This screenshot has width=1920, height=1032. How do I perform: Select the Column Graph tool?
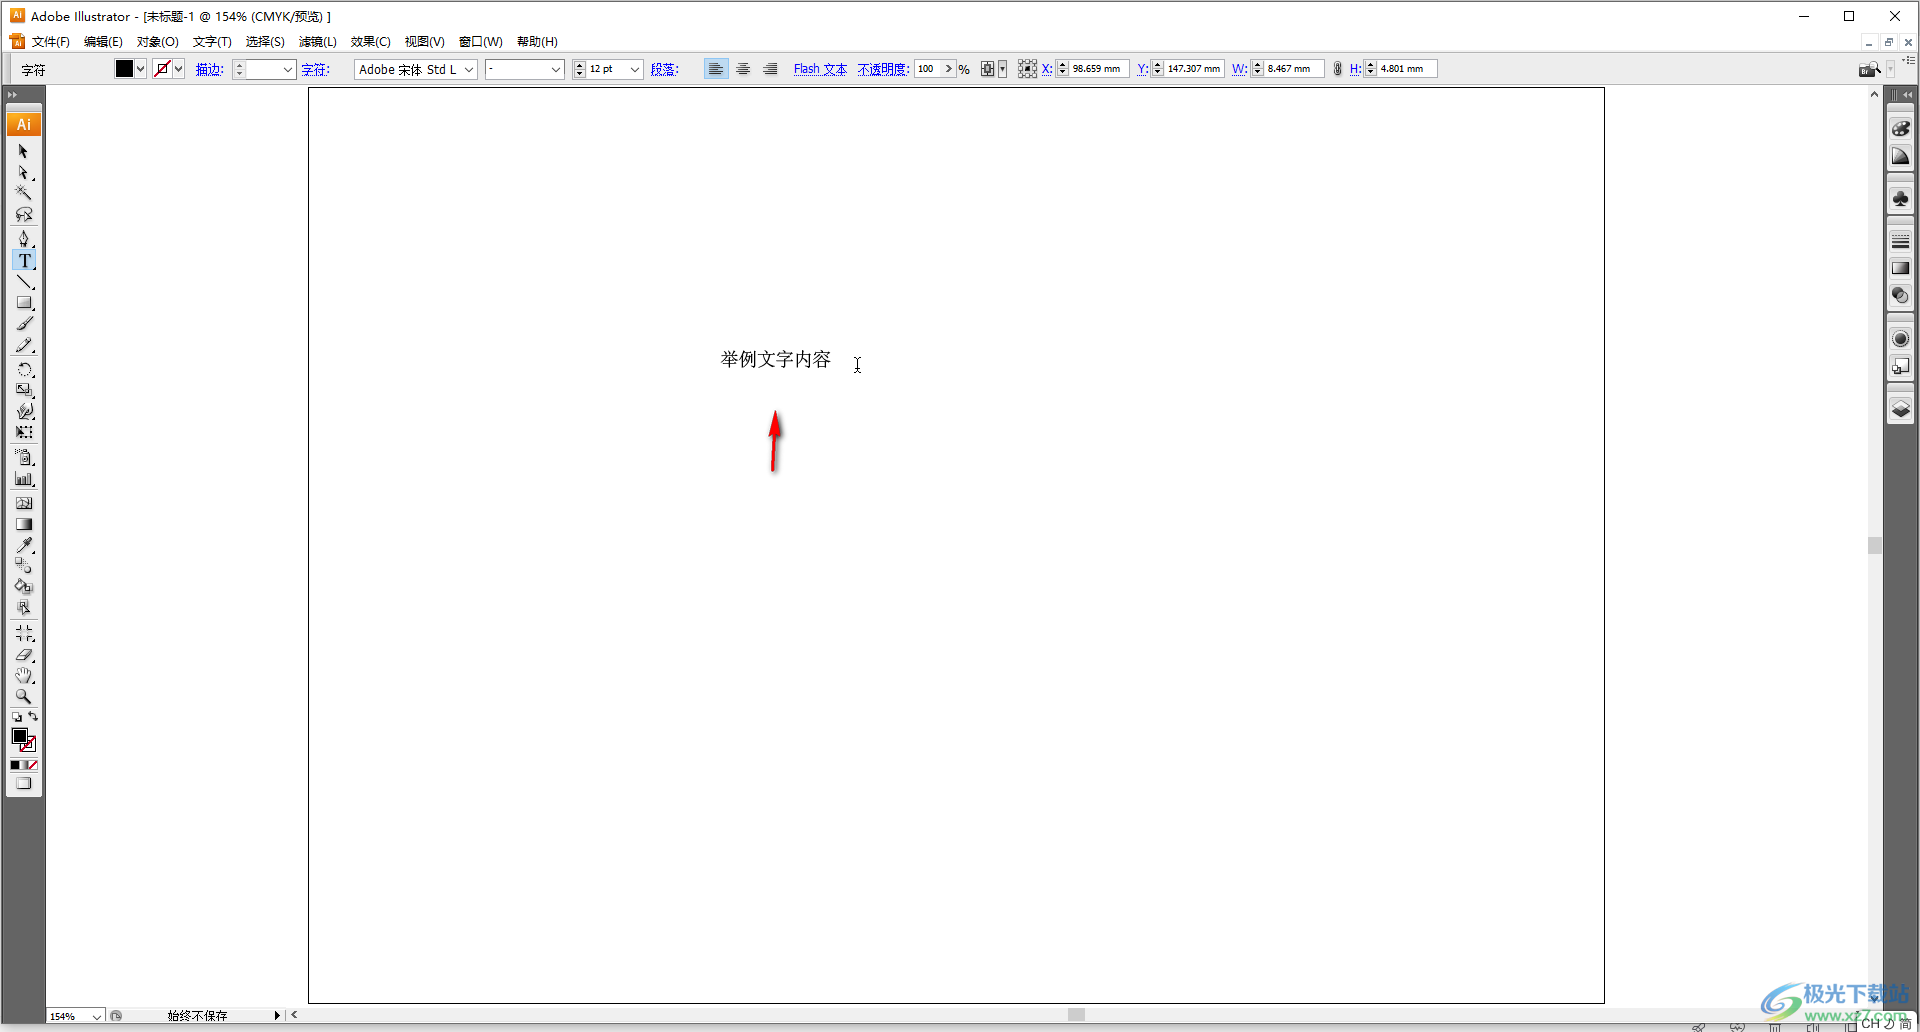pyautogui.click(x=24, y=479)
